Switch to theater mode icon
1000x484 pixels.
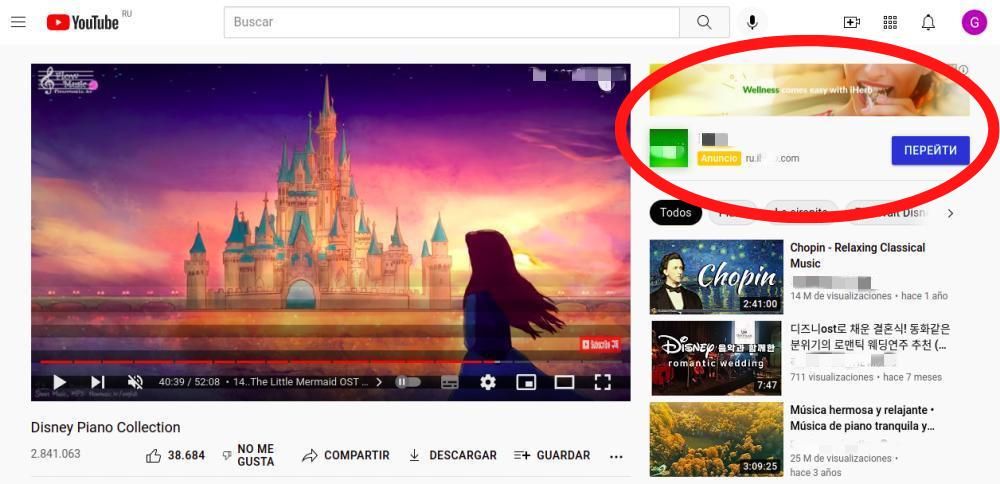[x=564, y=382]
